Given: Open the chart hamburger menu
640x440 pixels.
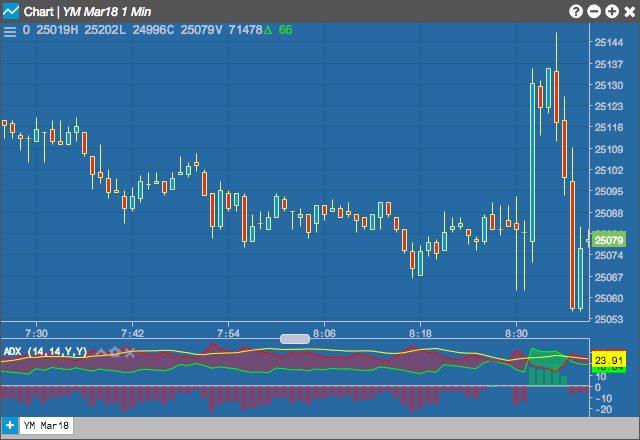Looking at the screenshot, I should (x=10, y=31).
